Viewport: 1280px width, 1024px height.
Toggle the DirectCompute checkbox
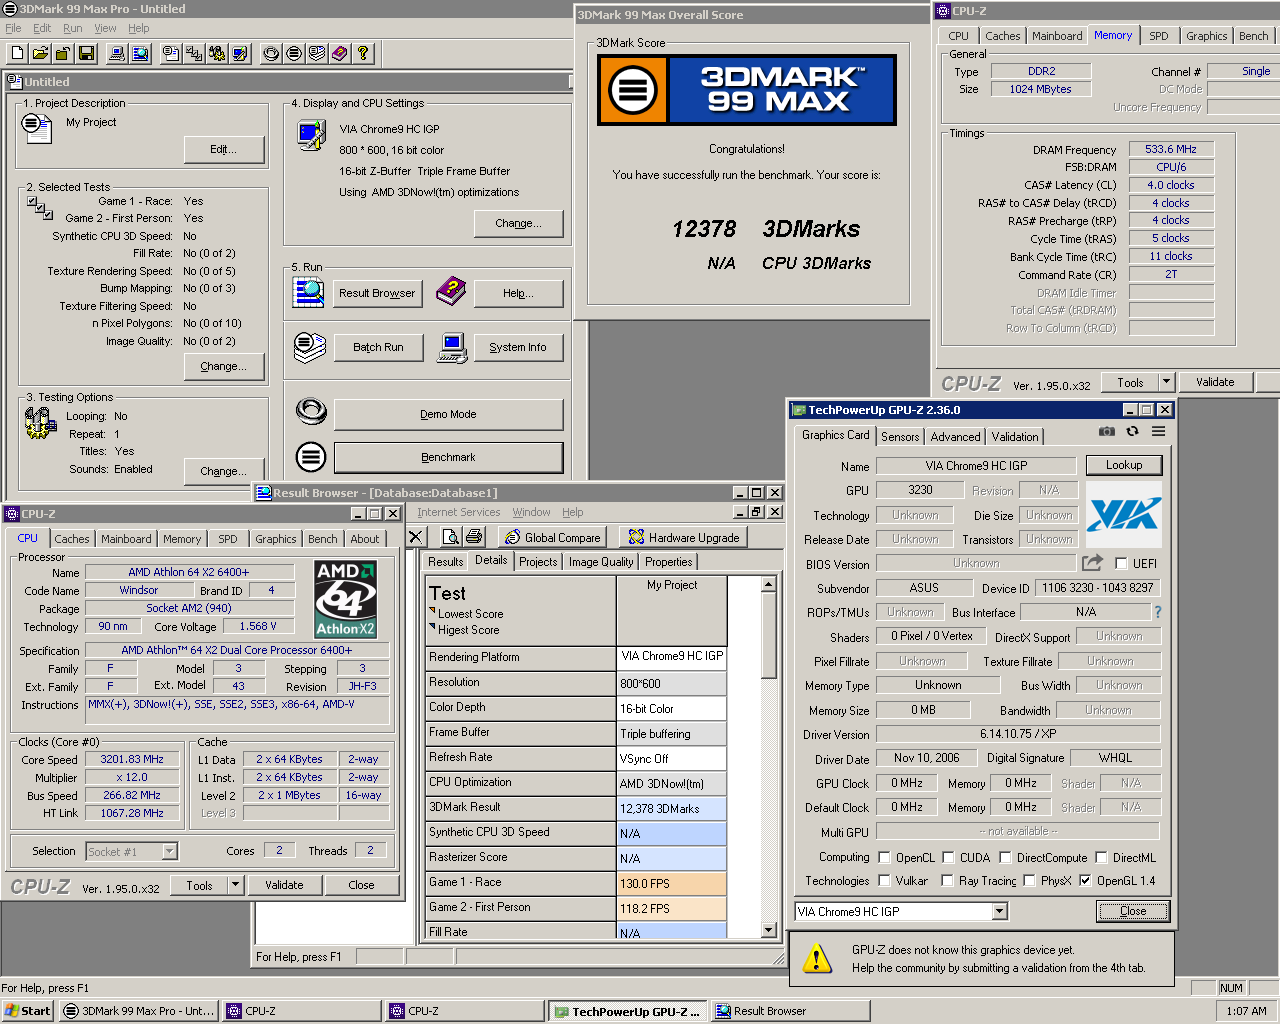coord(1005,857)
